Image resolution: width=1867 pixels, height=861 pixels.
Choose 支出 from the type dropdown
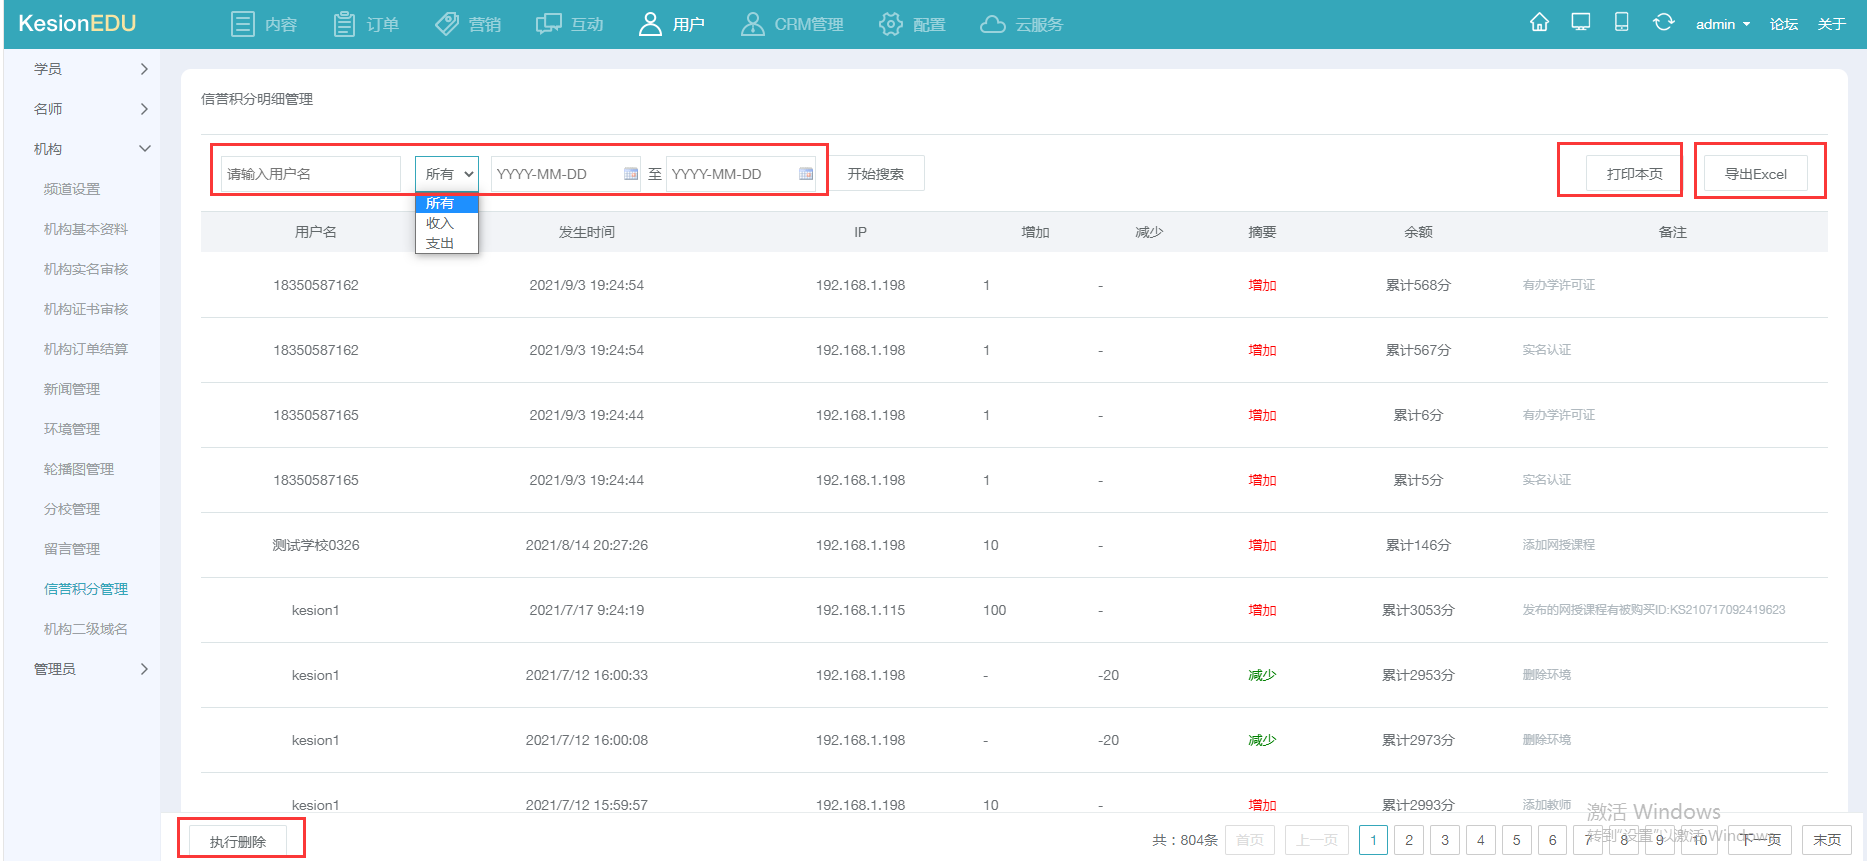[x=440, y=243]
